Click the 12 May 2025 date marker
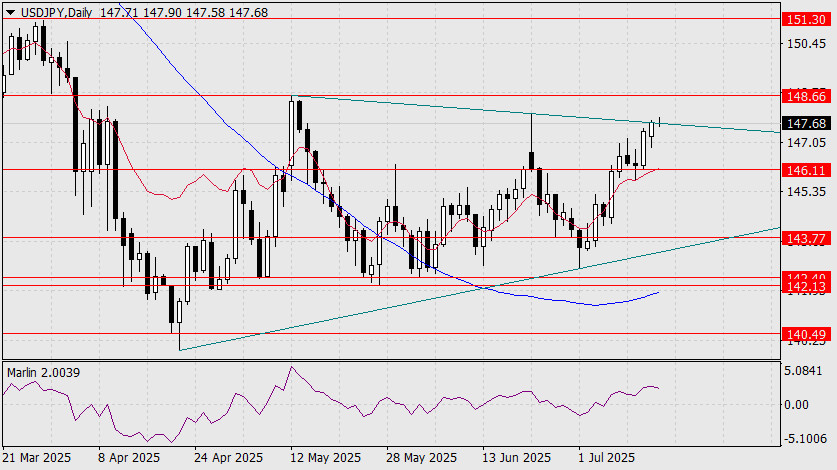This screenshot has height=470, width=837. [x=326, y=458]
